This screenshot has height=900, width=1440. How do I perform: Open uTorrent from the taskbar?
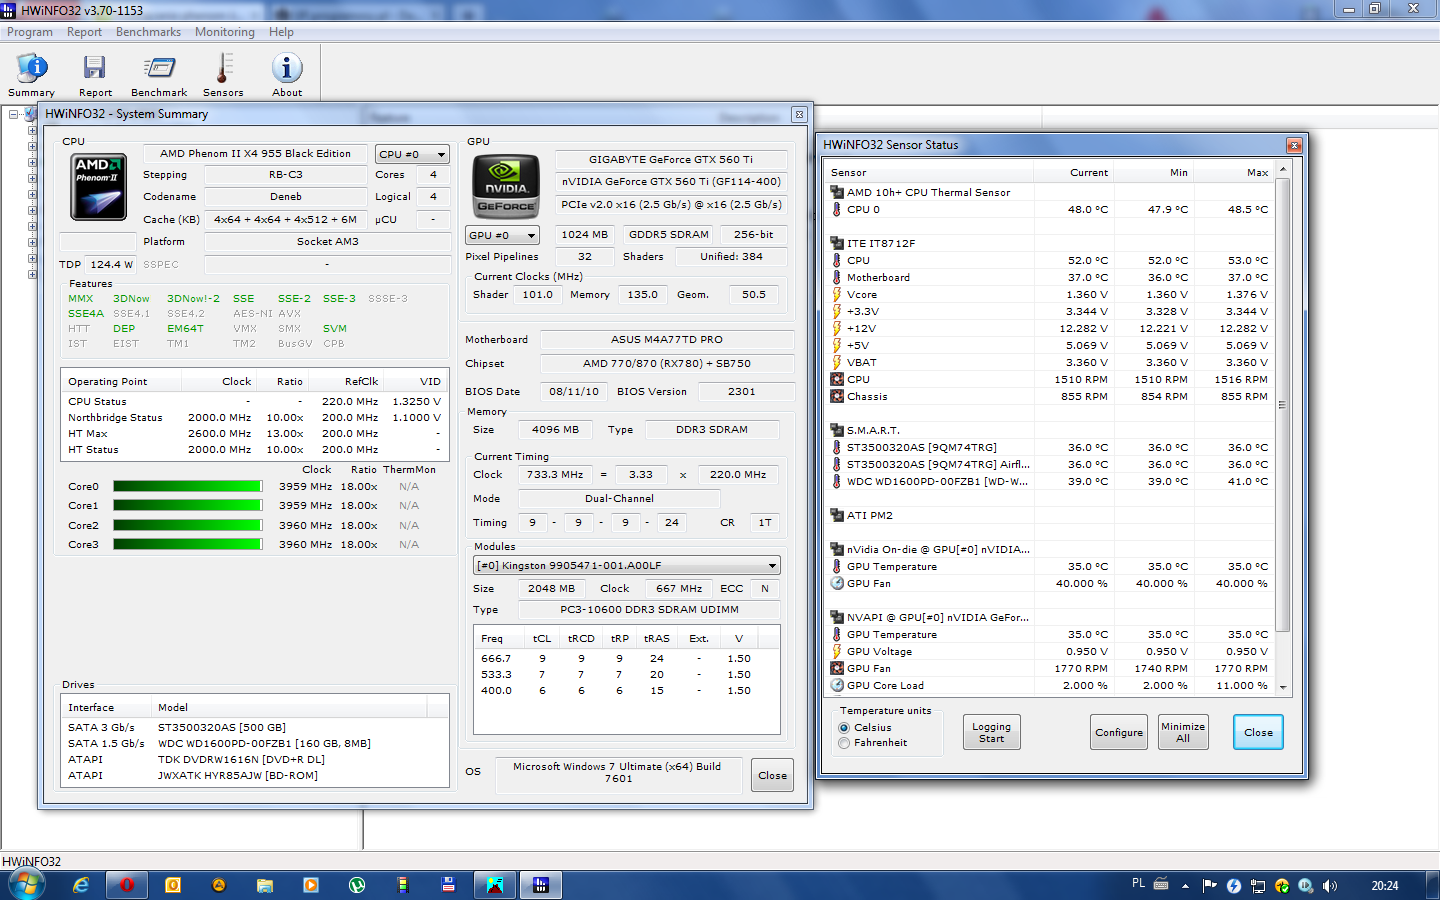pos(357,885)
